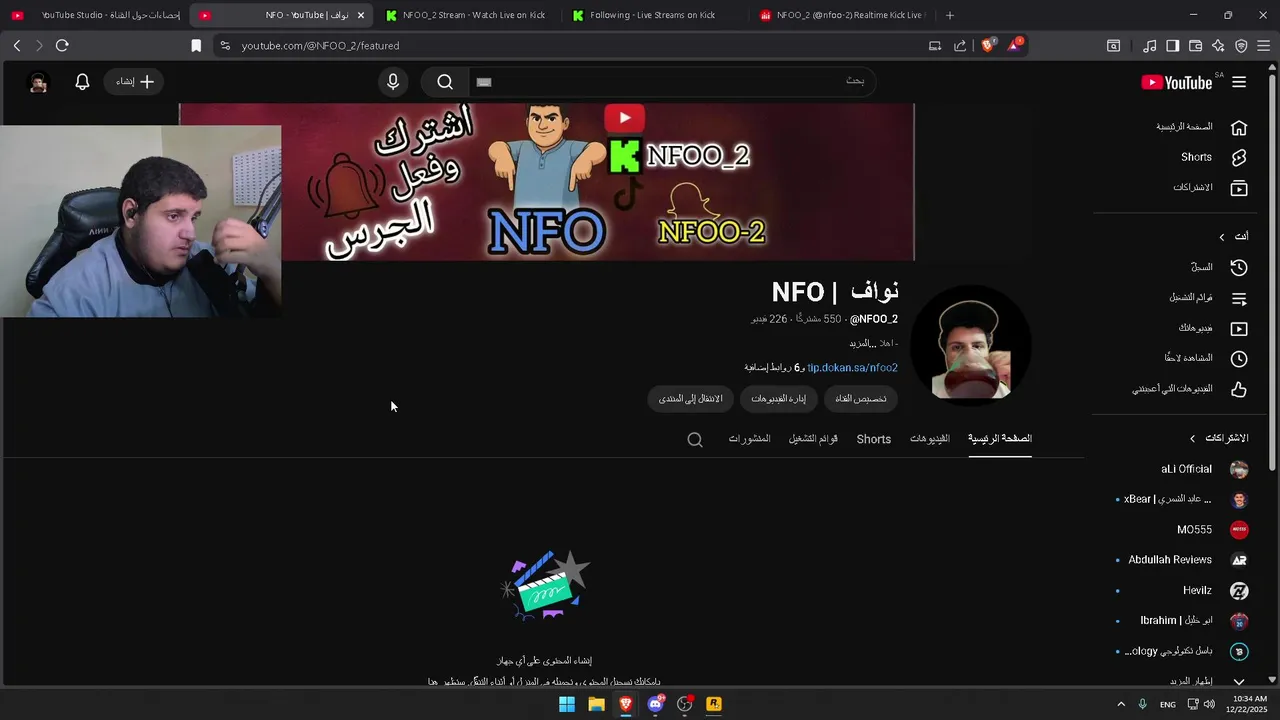Open Subscriptions feed icon in sidebar
Screen dimensions: 1280x720
(x=1239, y=188)
